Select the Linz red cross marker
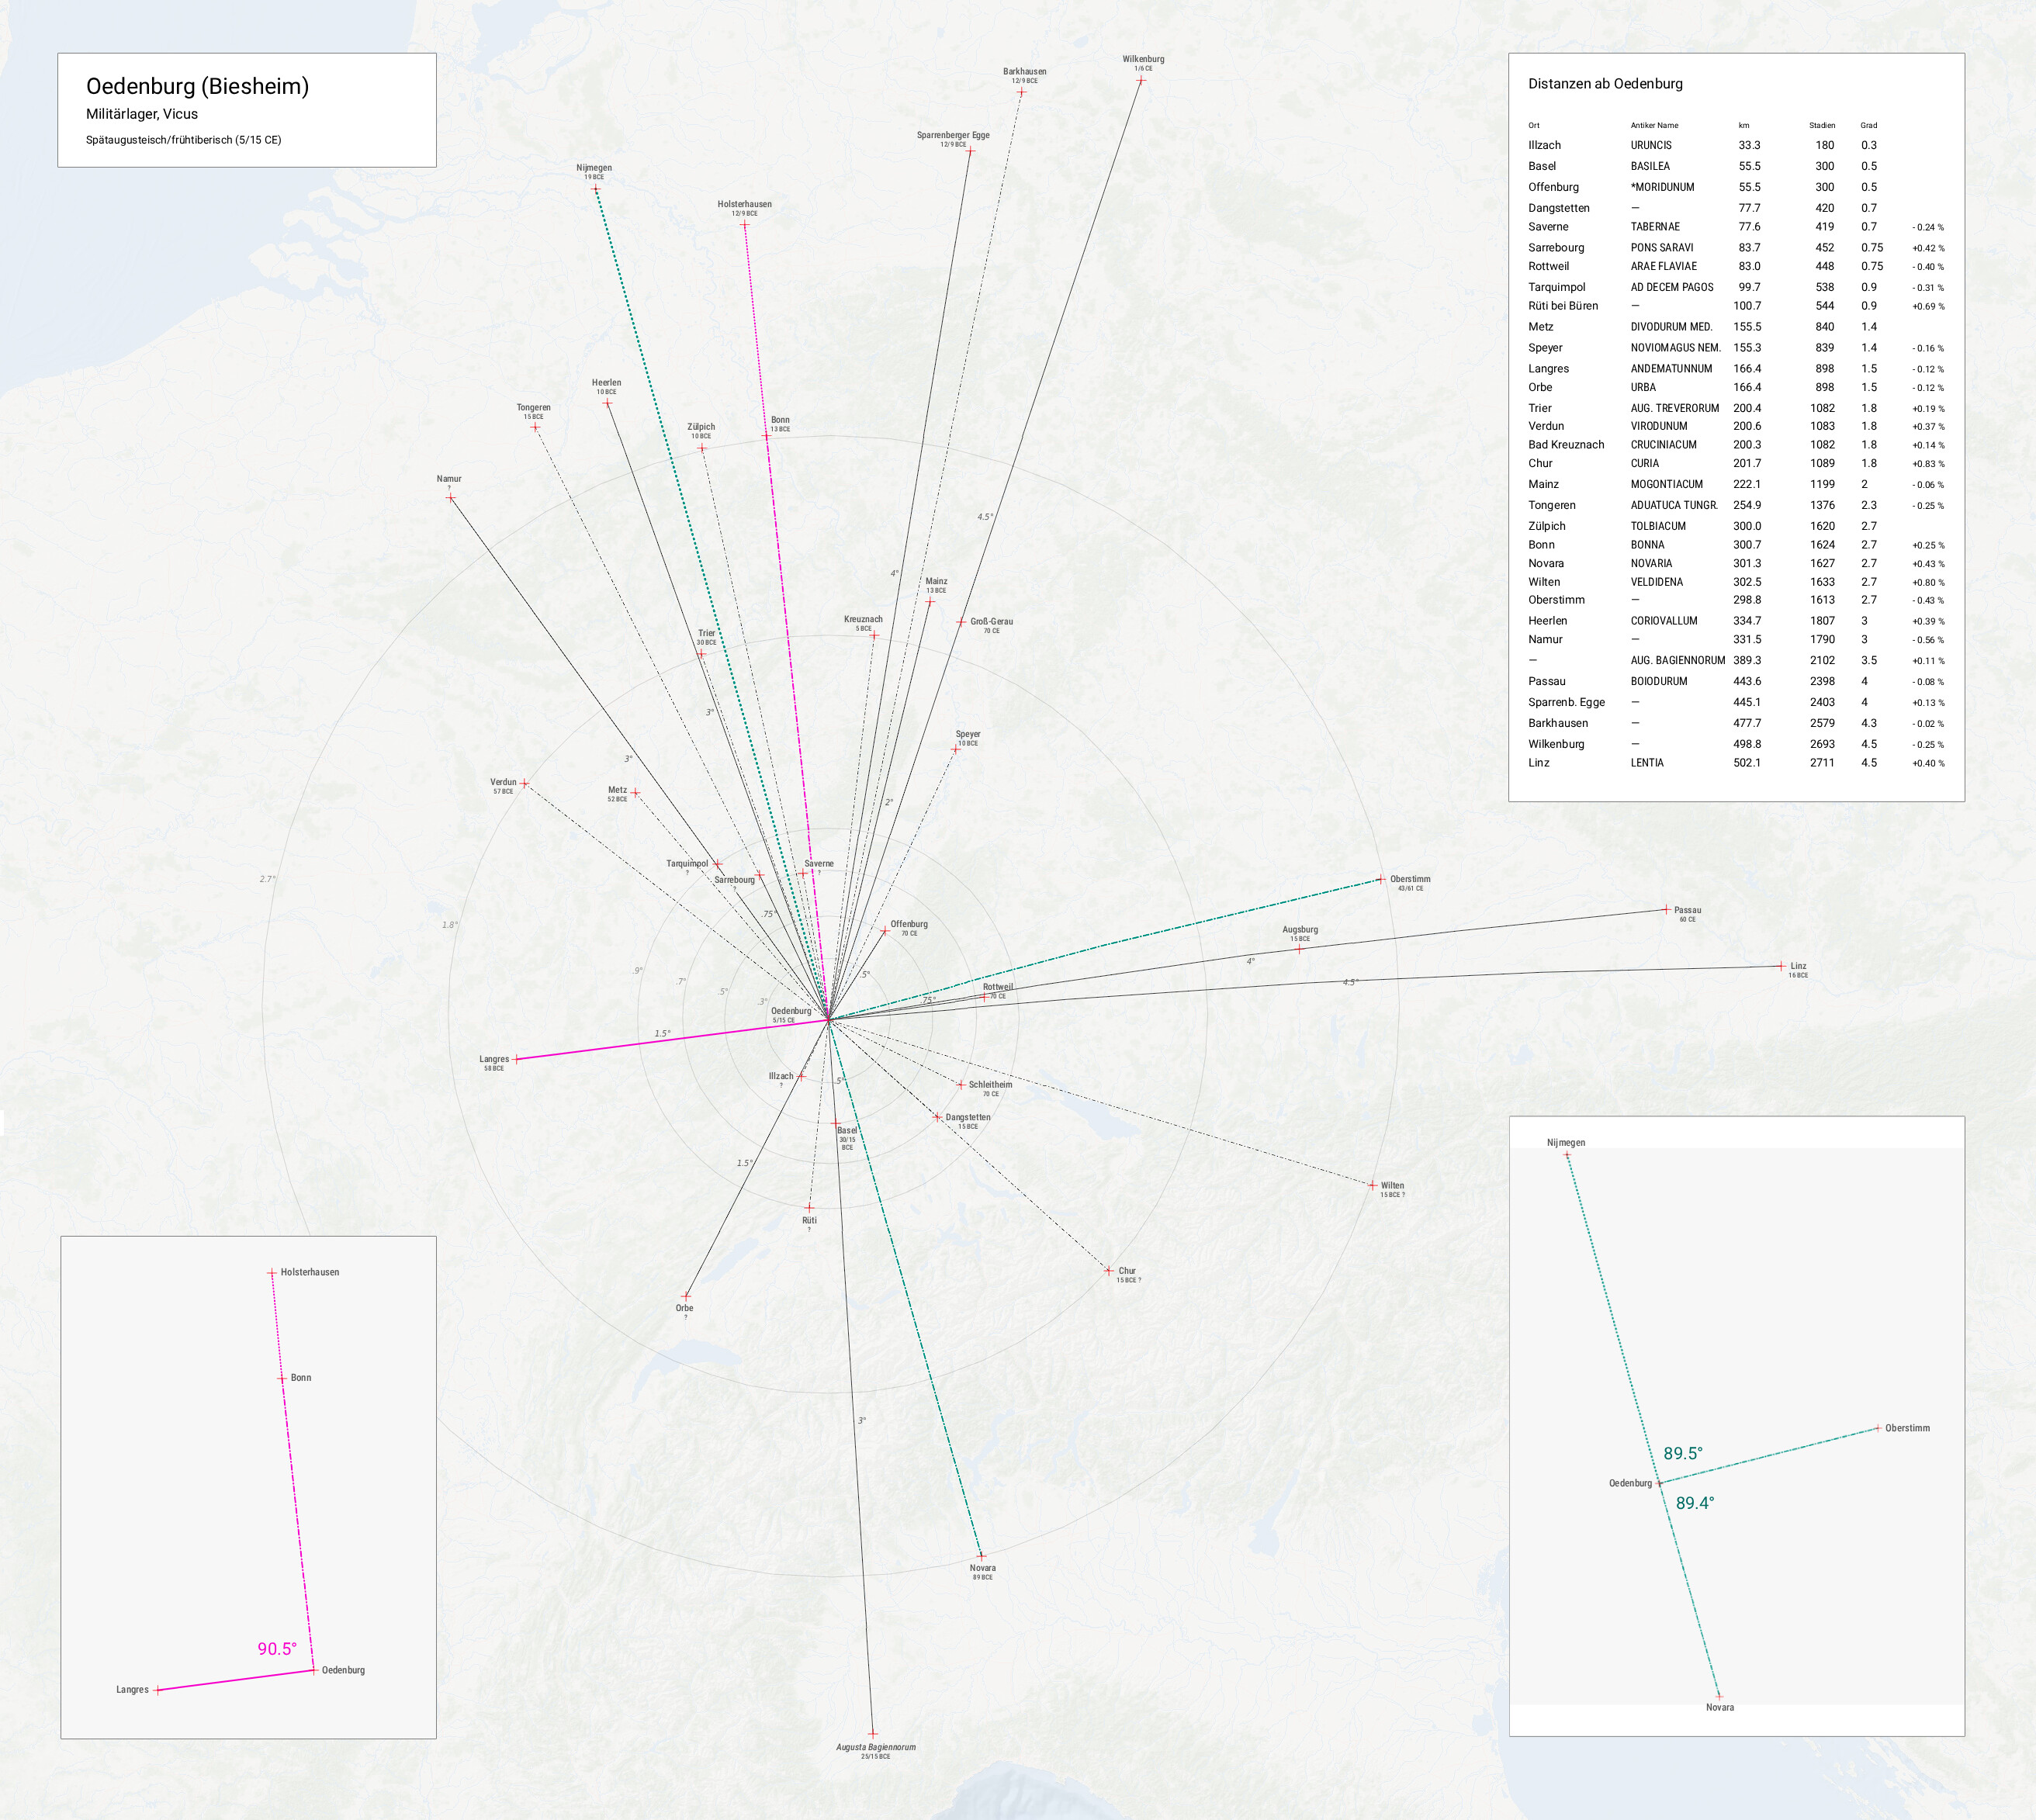Viewport: 2036px width, 1820px height. tap(1781, 966)
